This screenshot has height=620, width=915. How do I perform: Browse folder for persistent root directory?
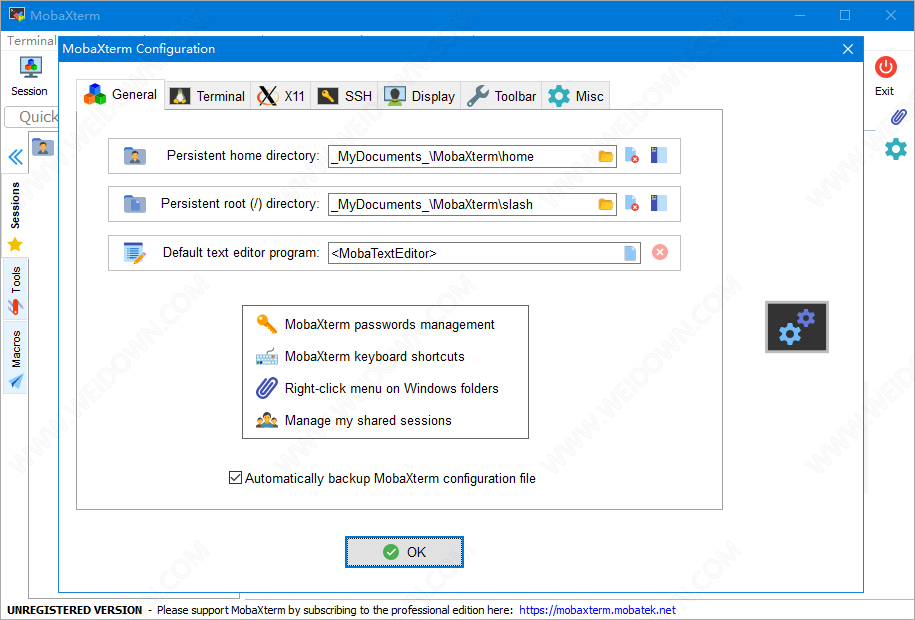(605, 204)
